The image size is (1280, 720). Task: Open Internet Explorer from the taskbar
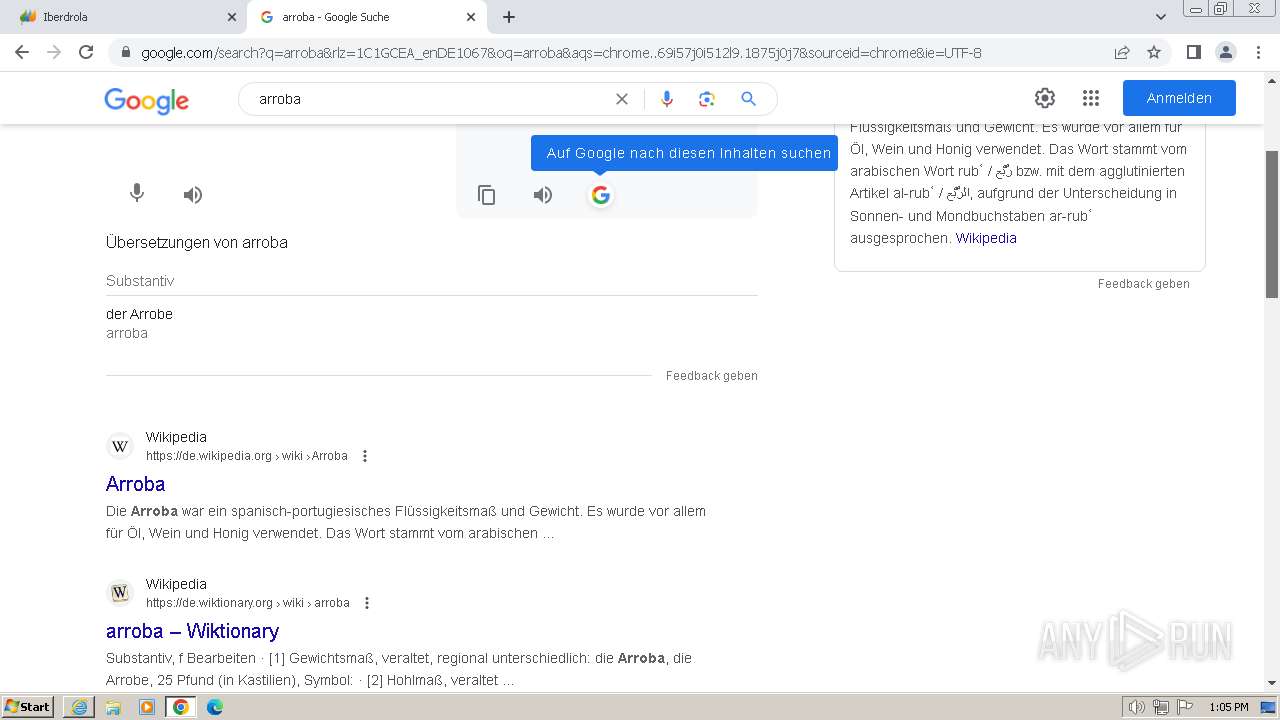[79, 707]
